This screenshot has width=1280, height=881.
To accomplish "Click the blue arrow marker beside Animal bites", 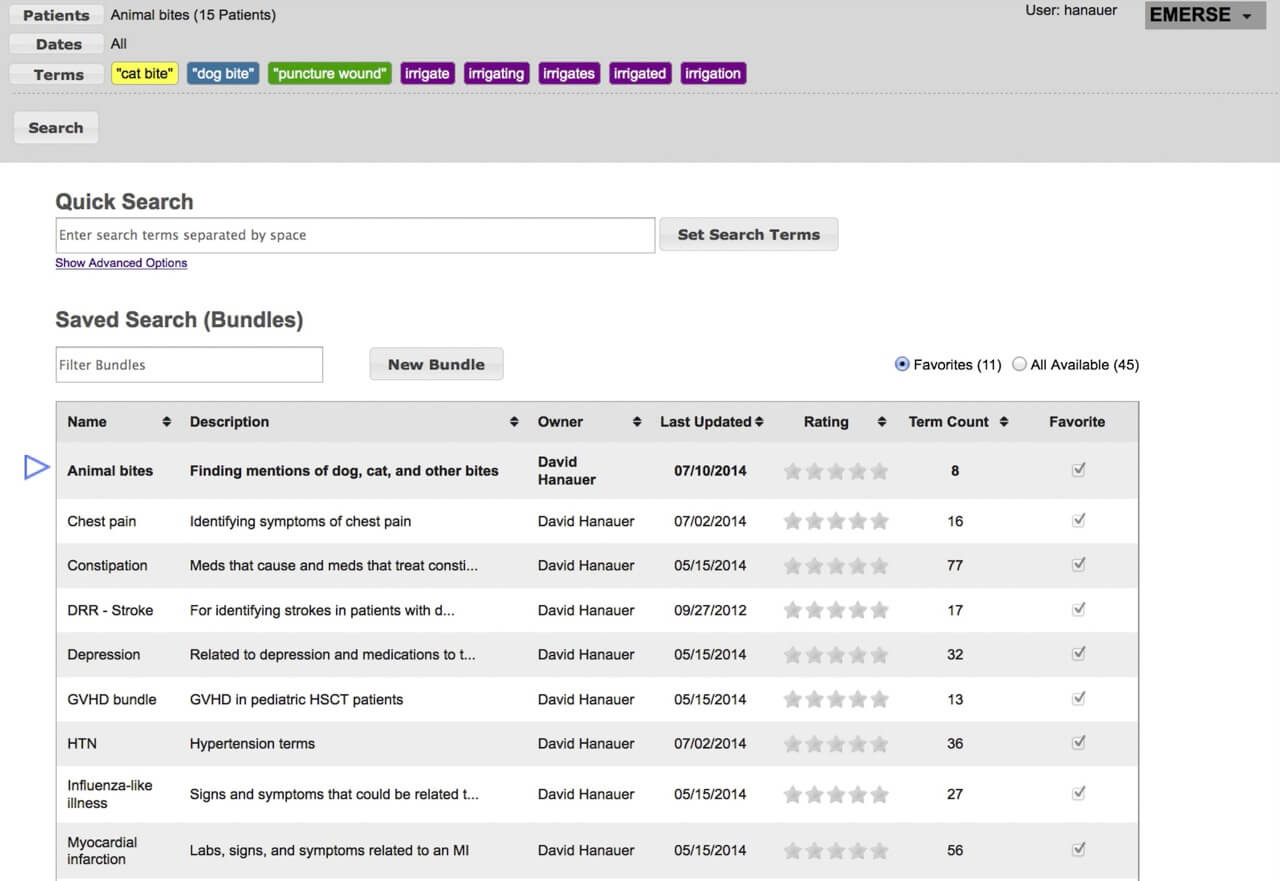I will coord(36,466).
